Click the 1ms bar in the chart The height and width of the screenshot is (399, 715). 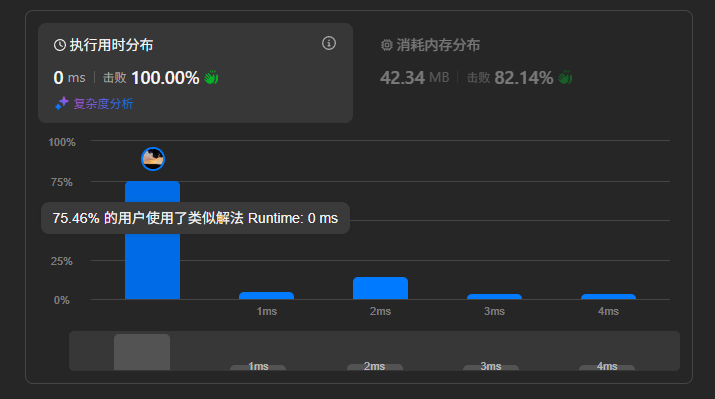click(266, 295)
